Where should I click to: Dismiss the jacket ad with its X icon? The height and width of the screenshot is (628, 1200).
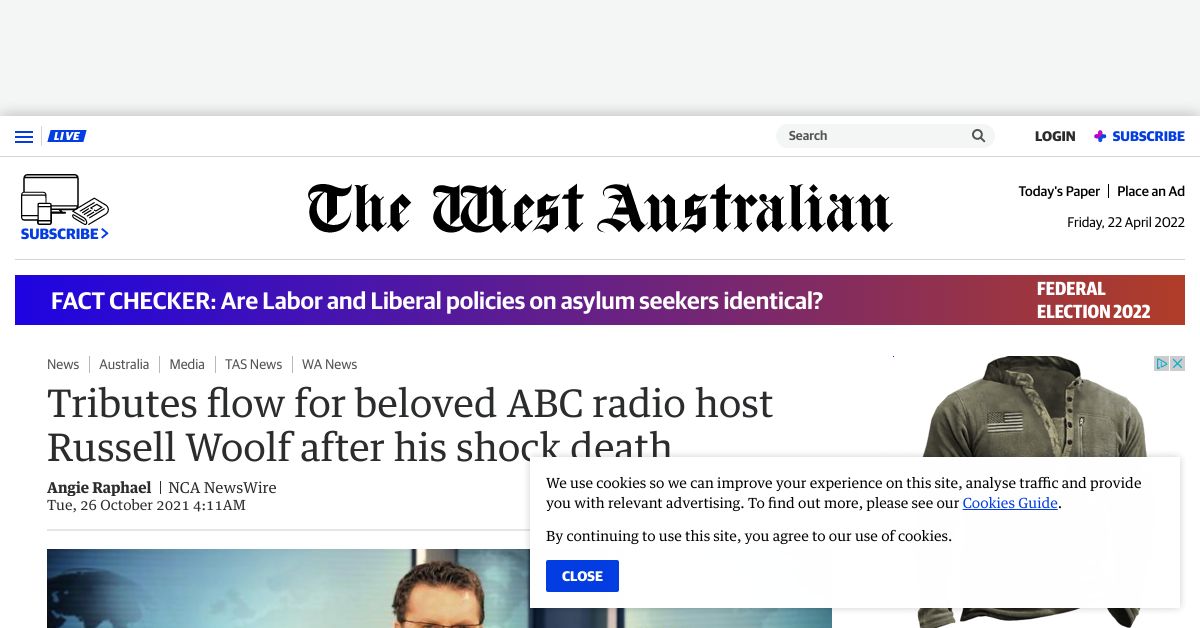1178,363
